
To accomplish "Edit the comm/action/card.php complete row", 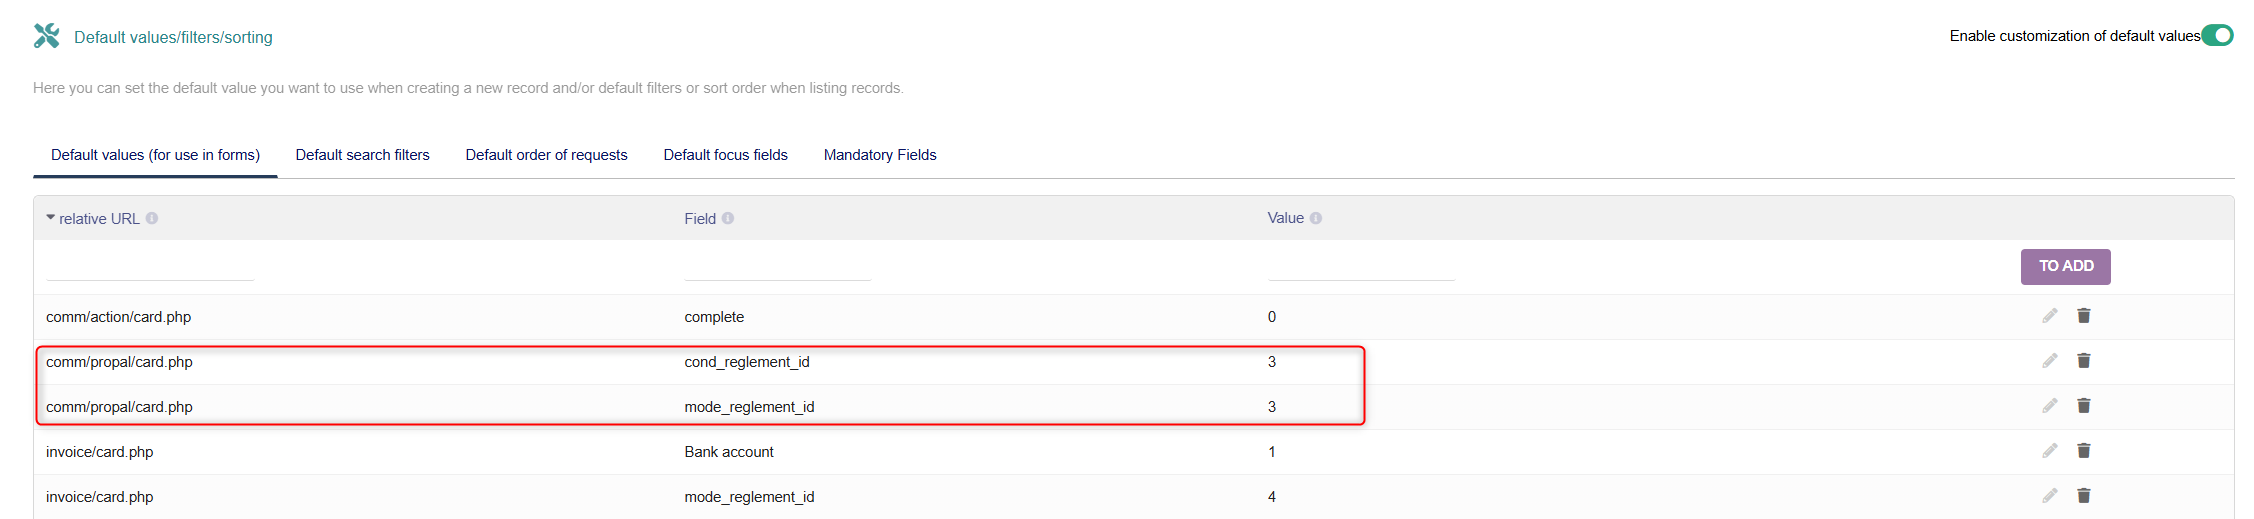I will (2050, 316).
